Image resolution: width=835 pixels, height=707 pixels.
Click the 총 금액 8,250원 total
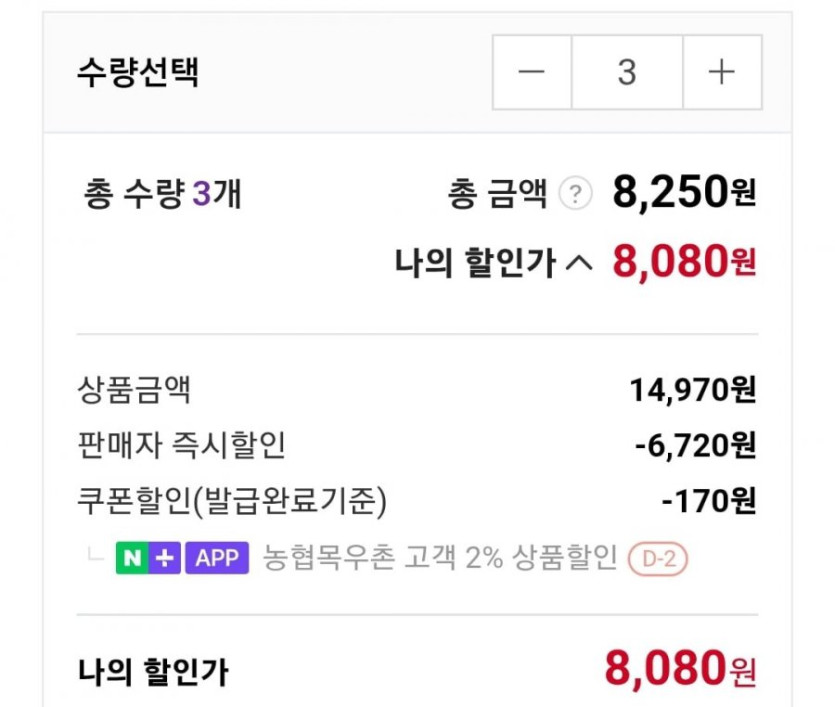point(684,194)
